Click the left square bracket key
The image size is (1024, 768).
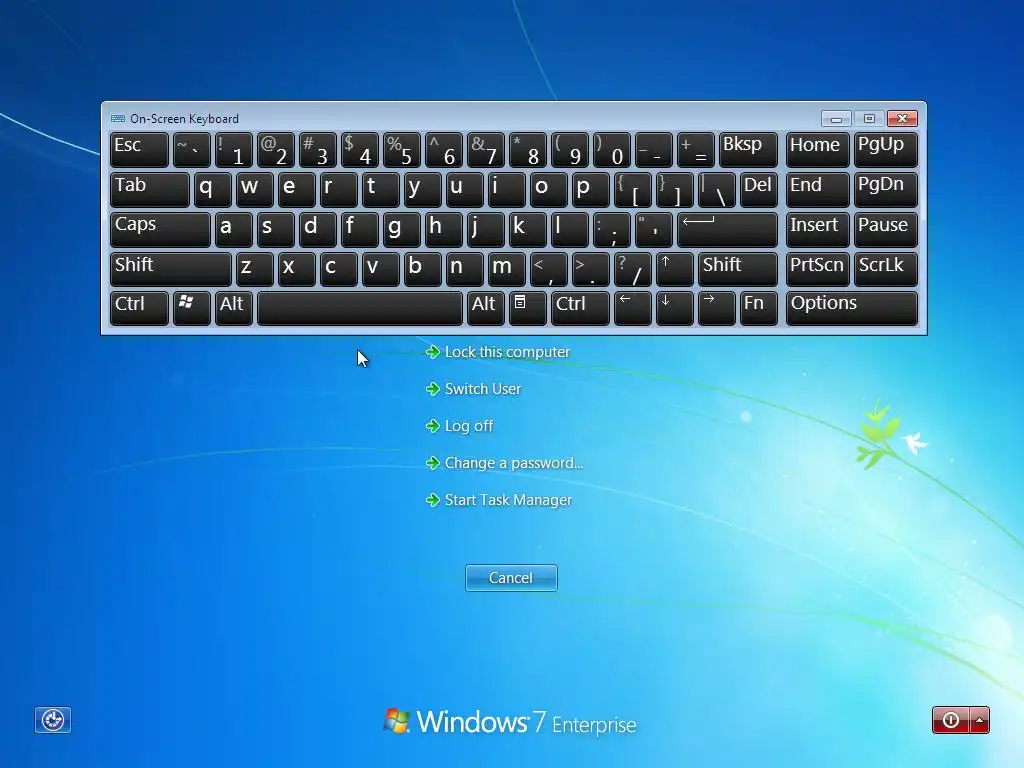(632, 190)
